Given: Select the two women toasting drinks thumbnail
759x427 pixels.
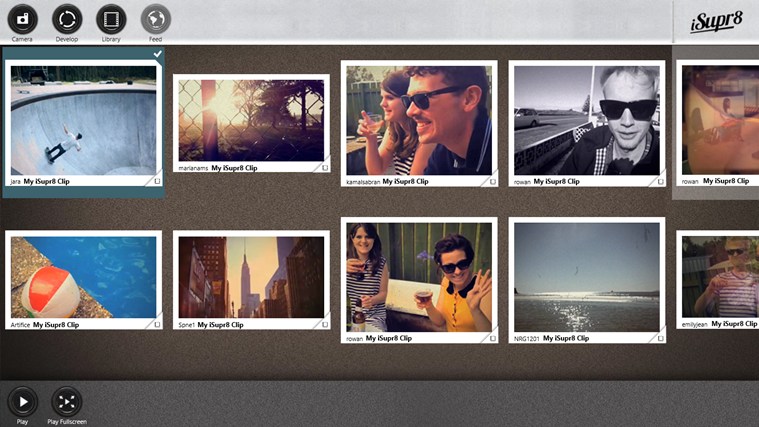Looking at the screenshot, I should 419,277.
